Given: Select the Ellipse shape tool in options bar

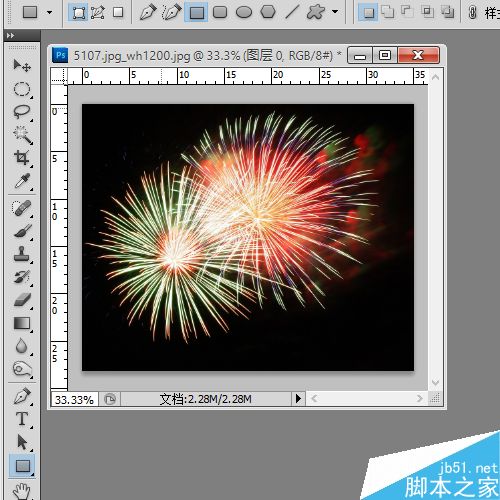Looking at the screenshot, I should click(244, 13).
